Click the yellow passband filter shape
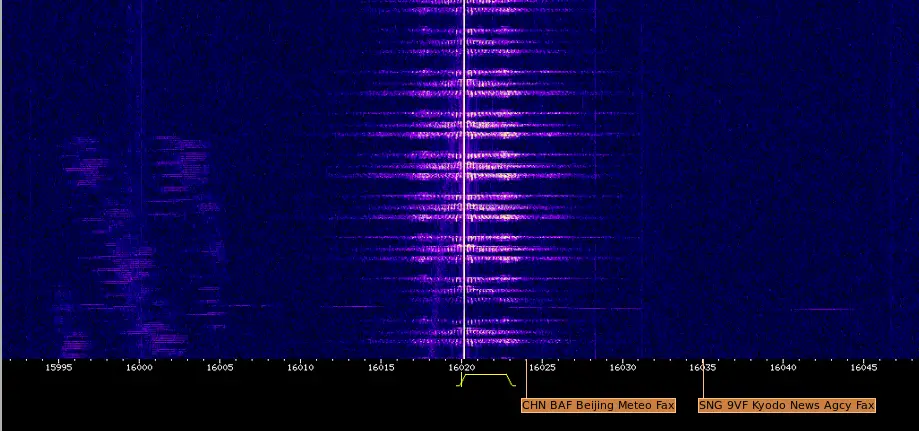Viewport: 919px width, 431px height. 486,376
